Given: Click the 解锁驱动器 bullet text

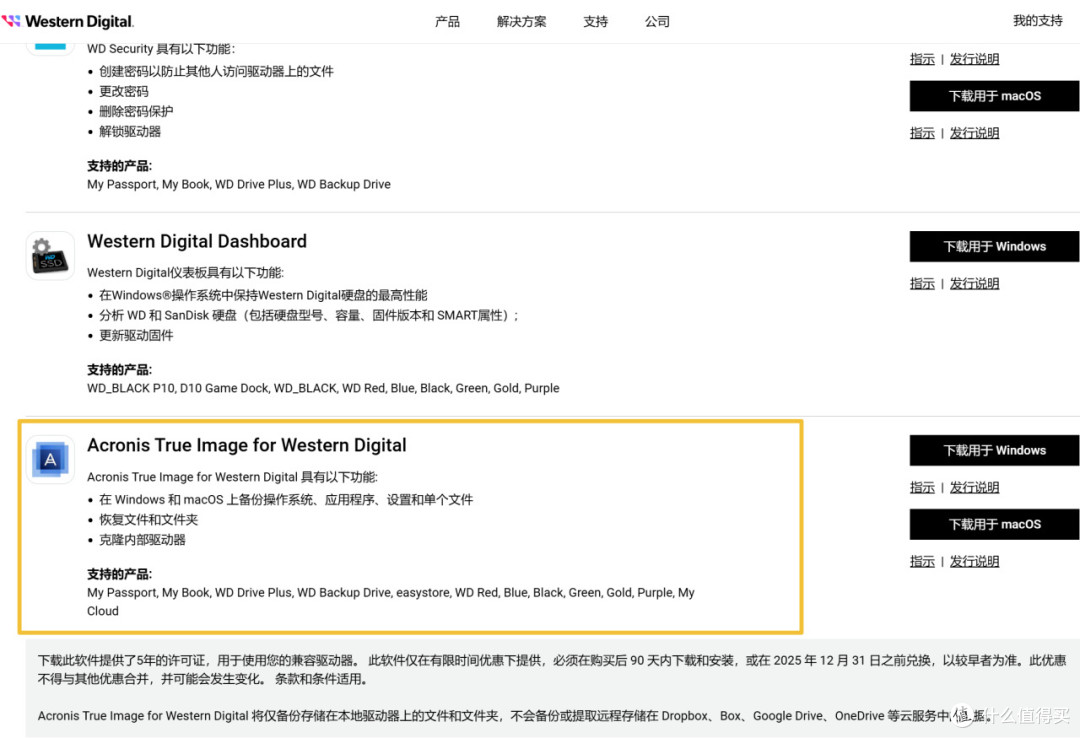Looking at the screenshot, I should (x=130, y=132).
